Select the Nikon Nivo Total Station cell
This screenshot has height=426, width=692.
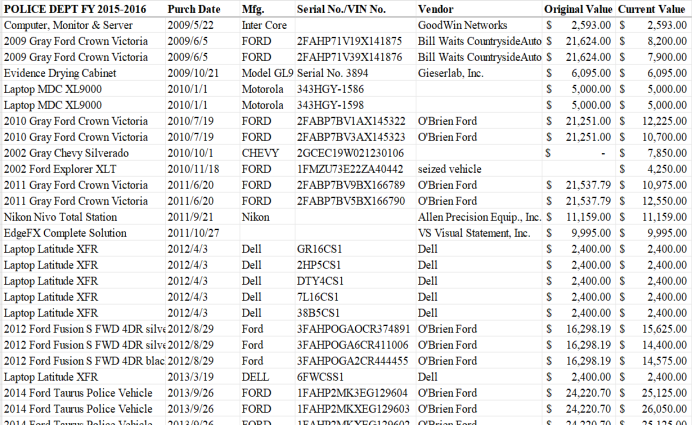[x=58, y=217]
